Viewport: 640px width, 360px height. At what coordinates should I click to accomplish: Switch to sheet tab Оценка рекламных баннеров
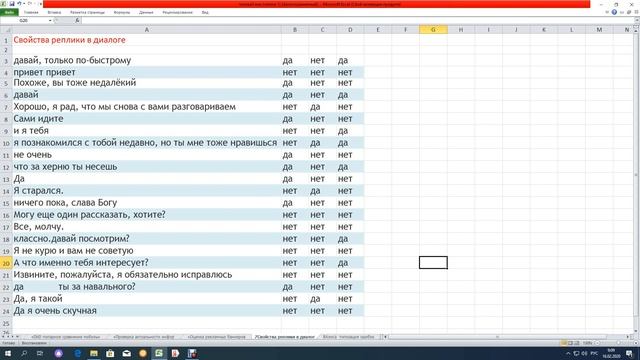217,337
